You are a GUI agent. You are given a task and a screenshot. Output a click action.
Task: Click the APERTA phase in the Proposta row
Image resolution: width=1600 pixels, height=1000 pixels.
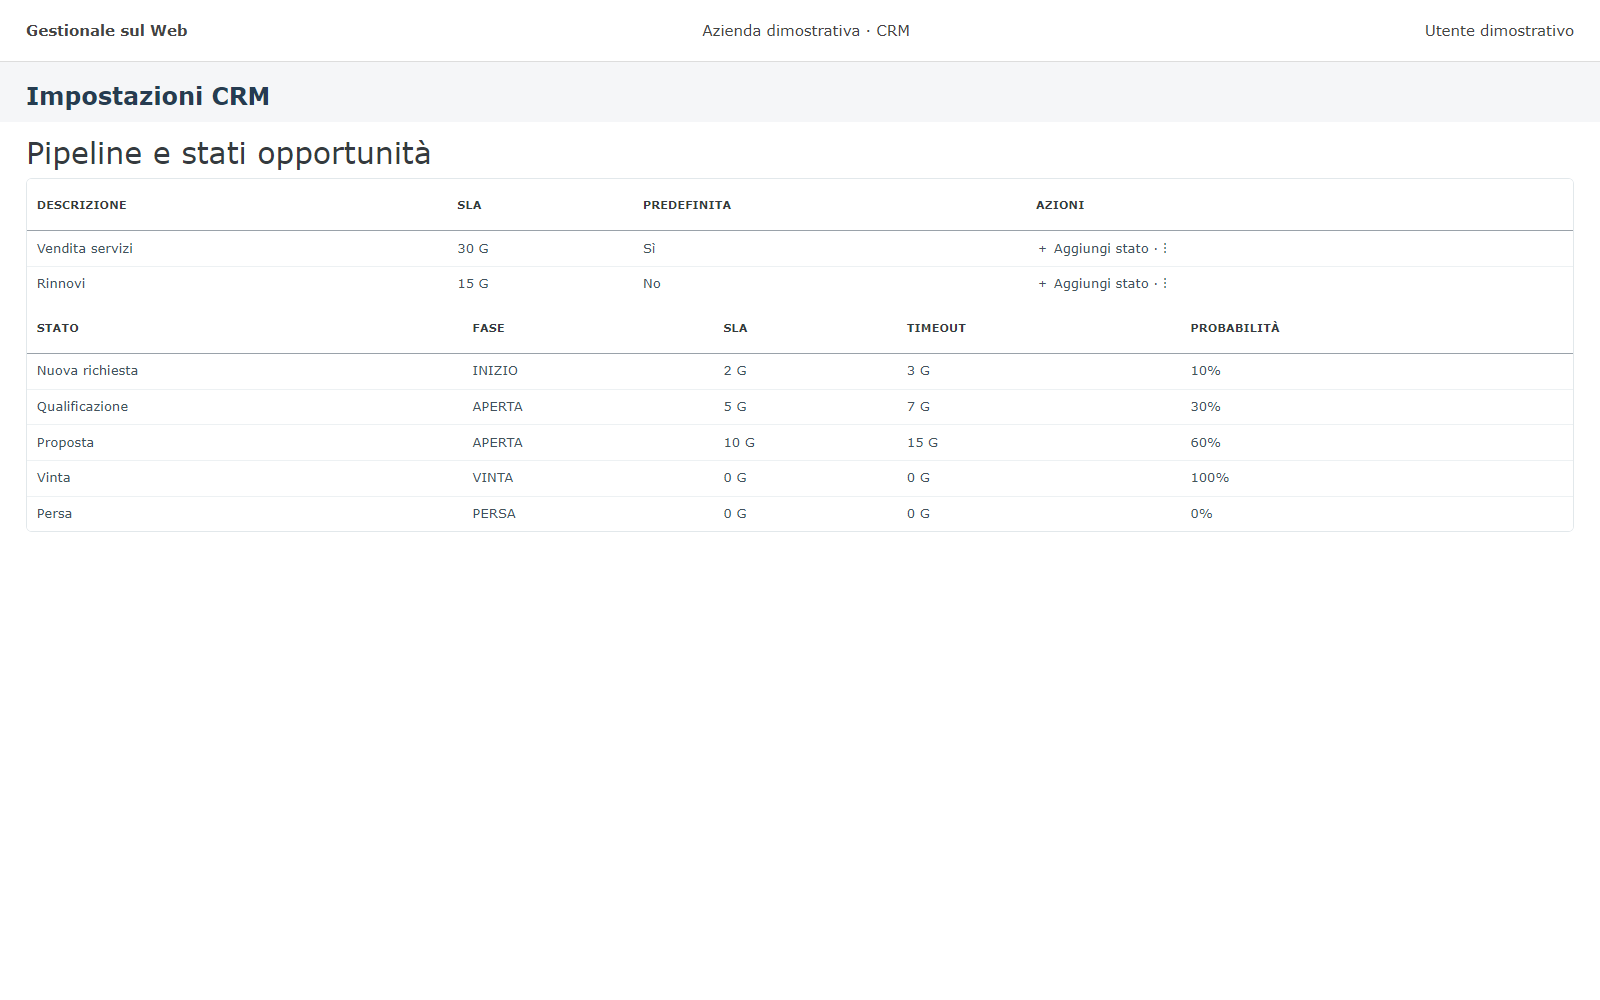498,443
